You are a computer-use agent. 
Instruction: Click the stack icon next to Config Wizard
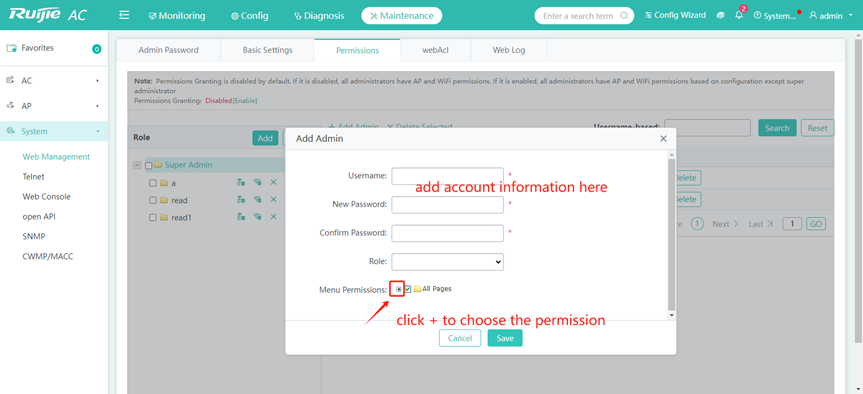click(720, 15)
